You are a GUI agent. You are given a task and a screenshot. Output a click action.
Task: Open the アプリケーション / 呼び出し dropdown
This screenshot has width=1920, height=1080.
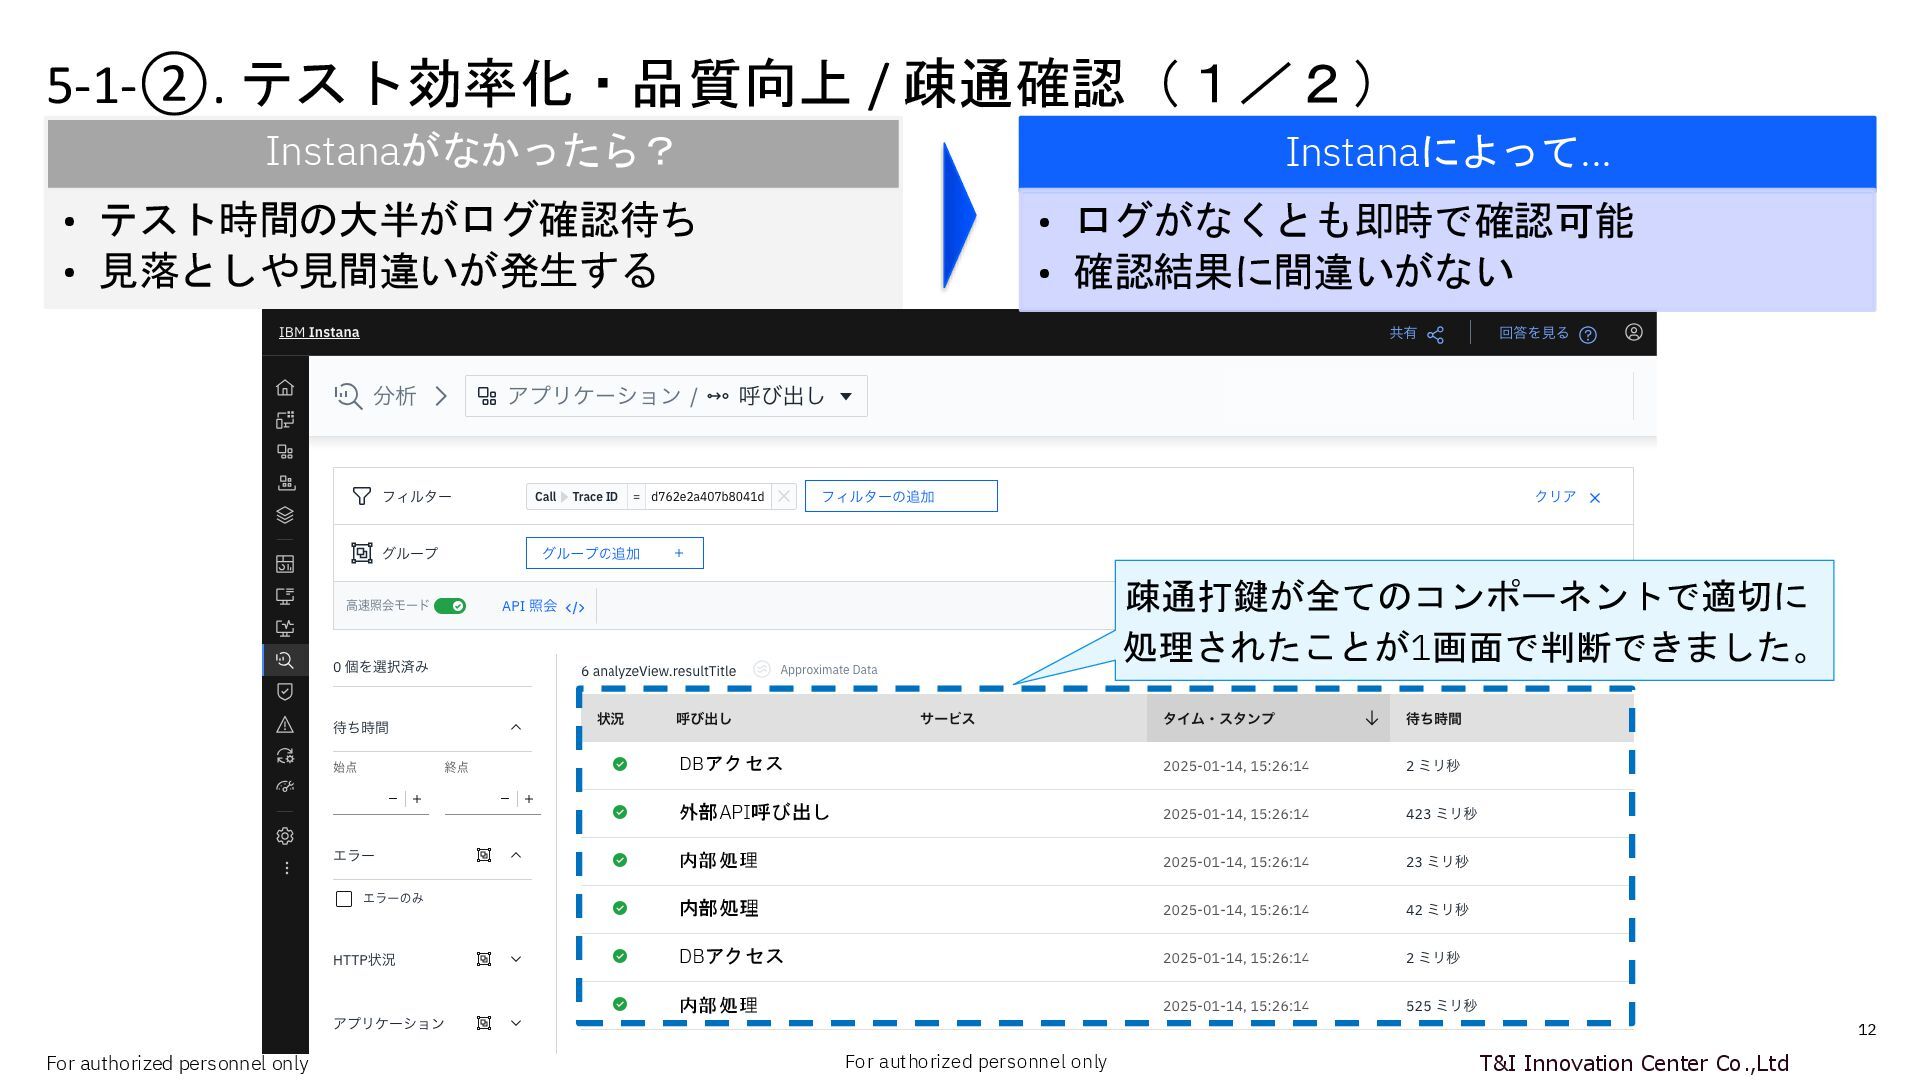[666, 396]
